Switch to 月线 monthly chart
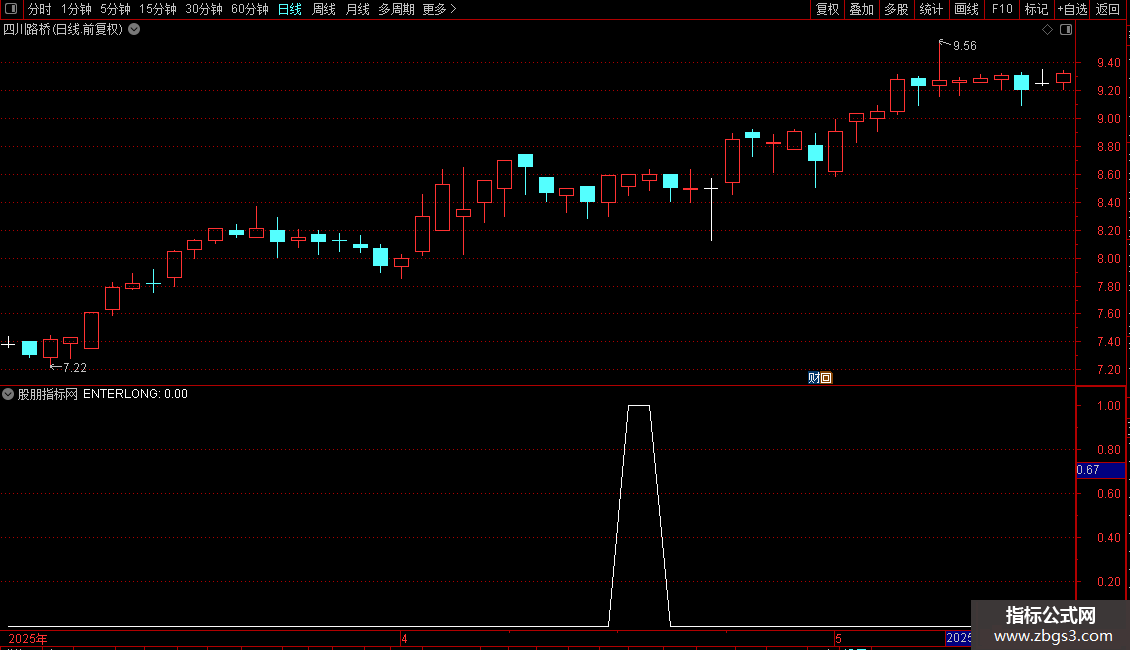Image resolution: width=1130 pixels, height=650 pixels. pyautogui.click(x=357, y=9)
